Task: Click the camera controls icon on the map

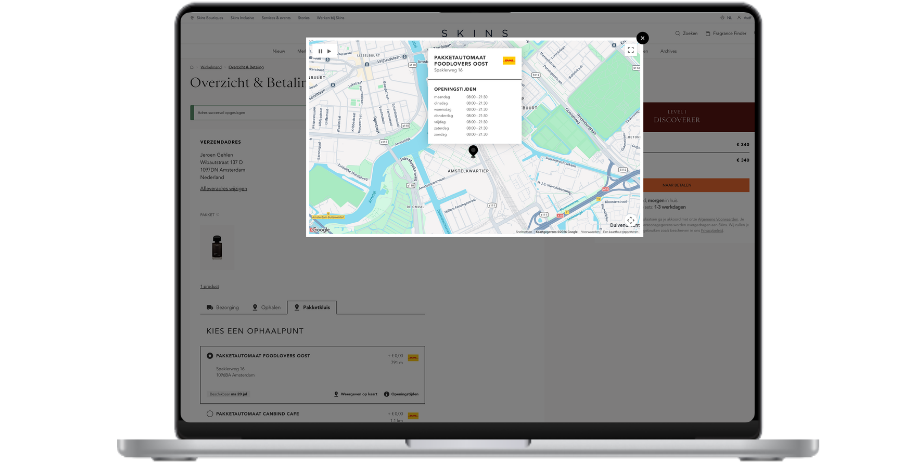Action: (630, 220)
